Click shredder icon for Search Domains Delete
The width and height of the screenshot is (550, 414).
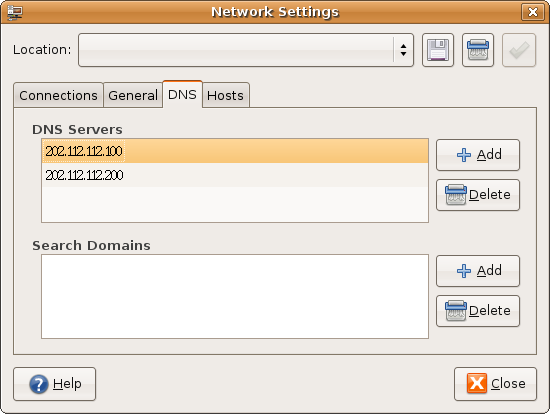pos(456,310)
